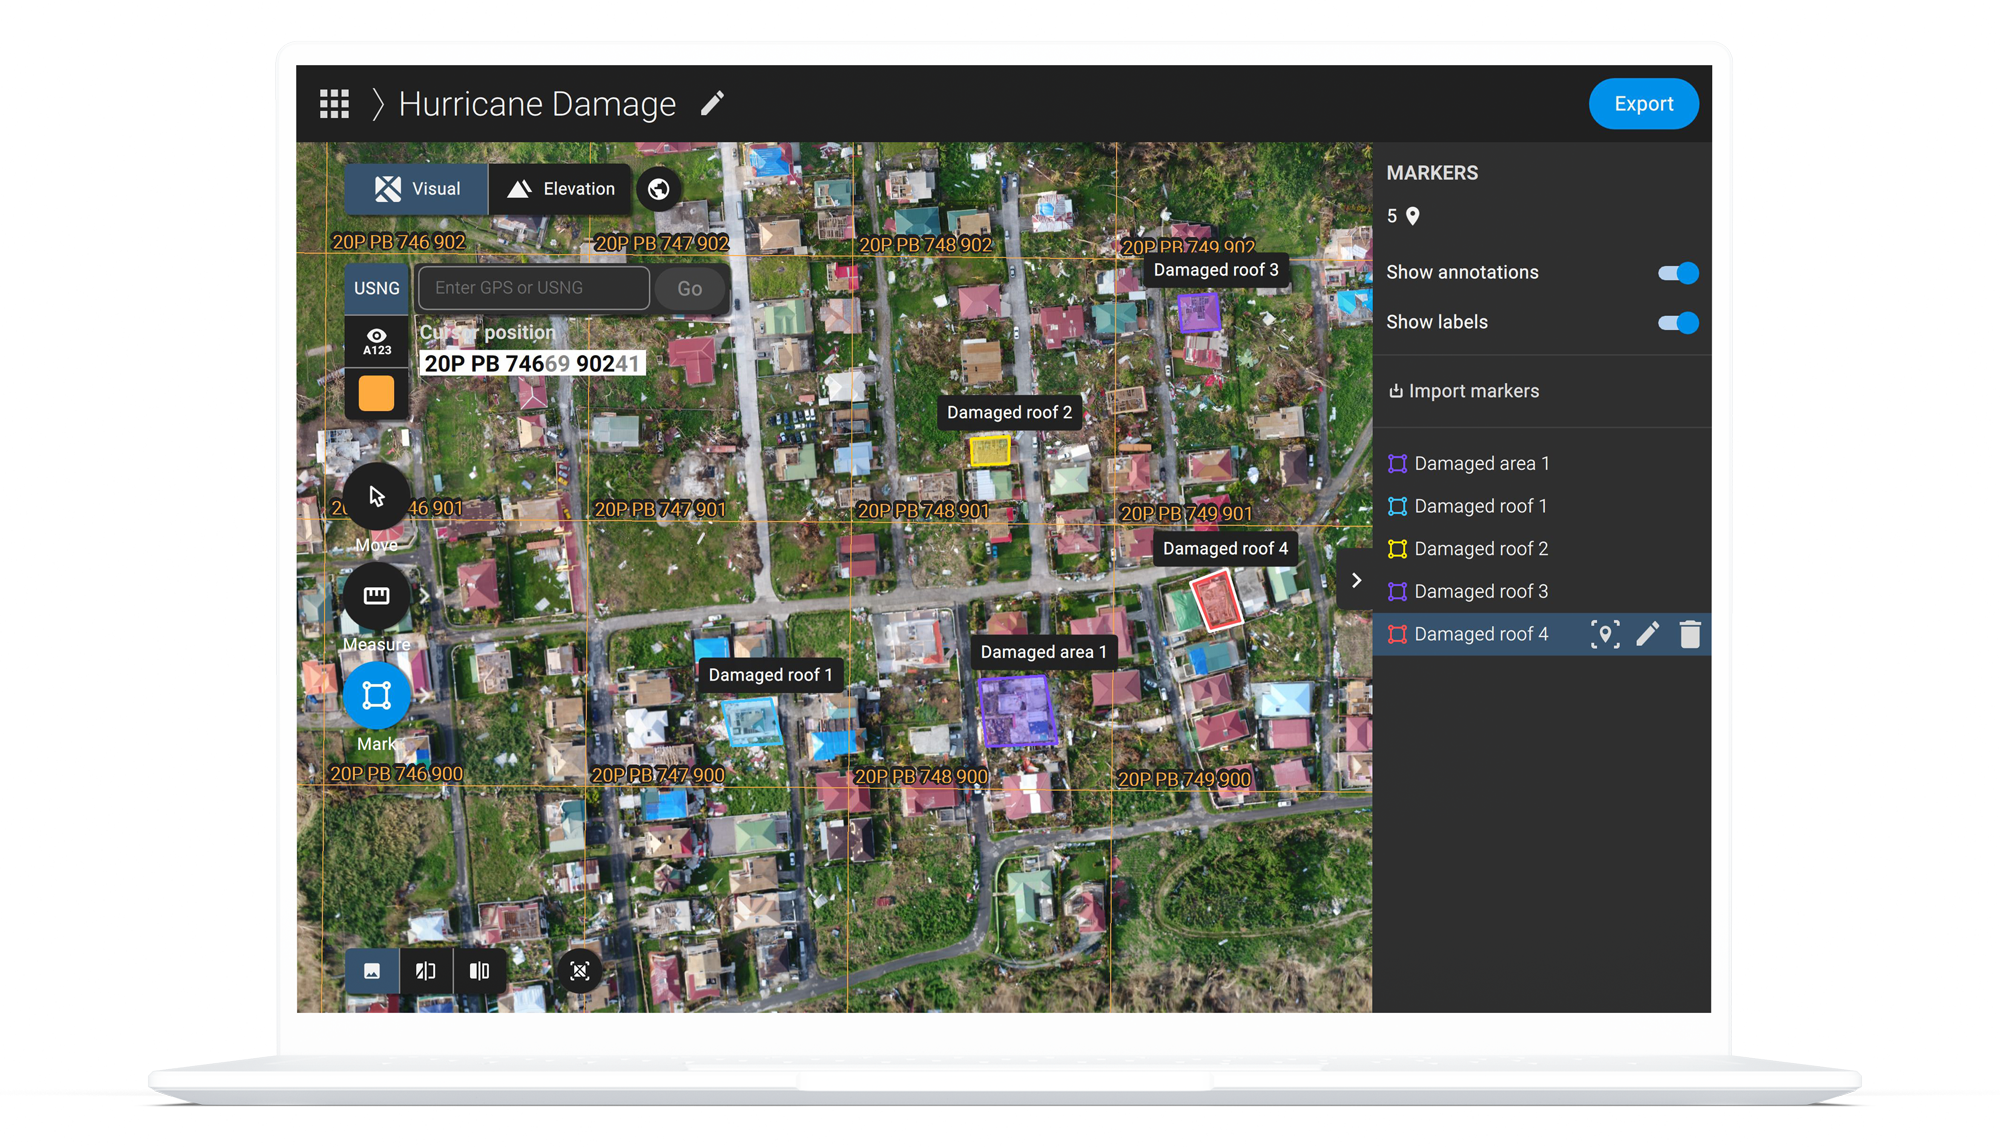Collapse the markers side panel chevron

(x=1356, y=580)
